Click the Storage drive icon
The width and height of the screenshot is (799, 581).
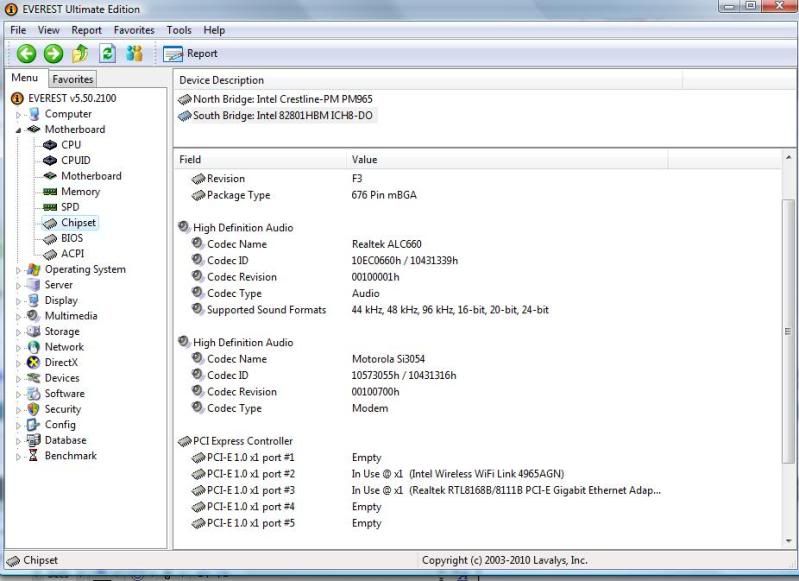[x=33, y=331]
